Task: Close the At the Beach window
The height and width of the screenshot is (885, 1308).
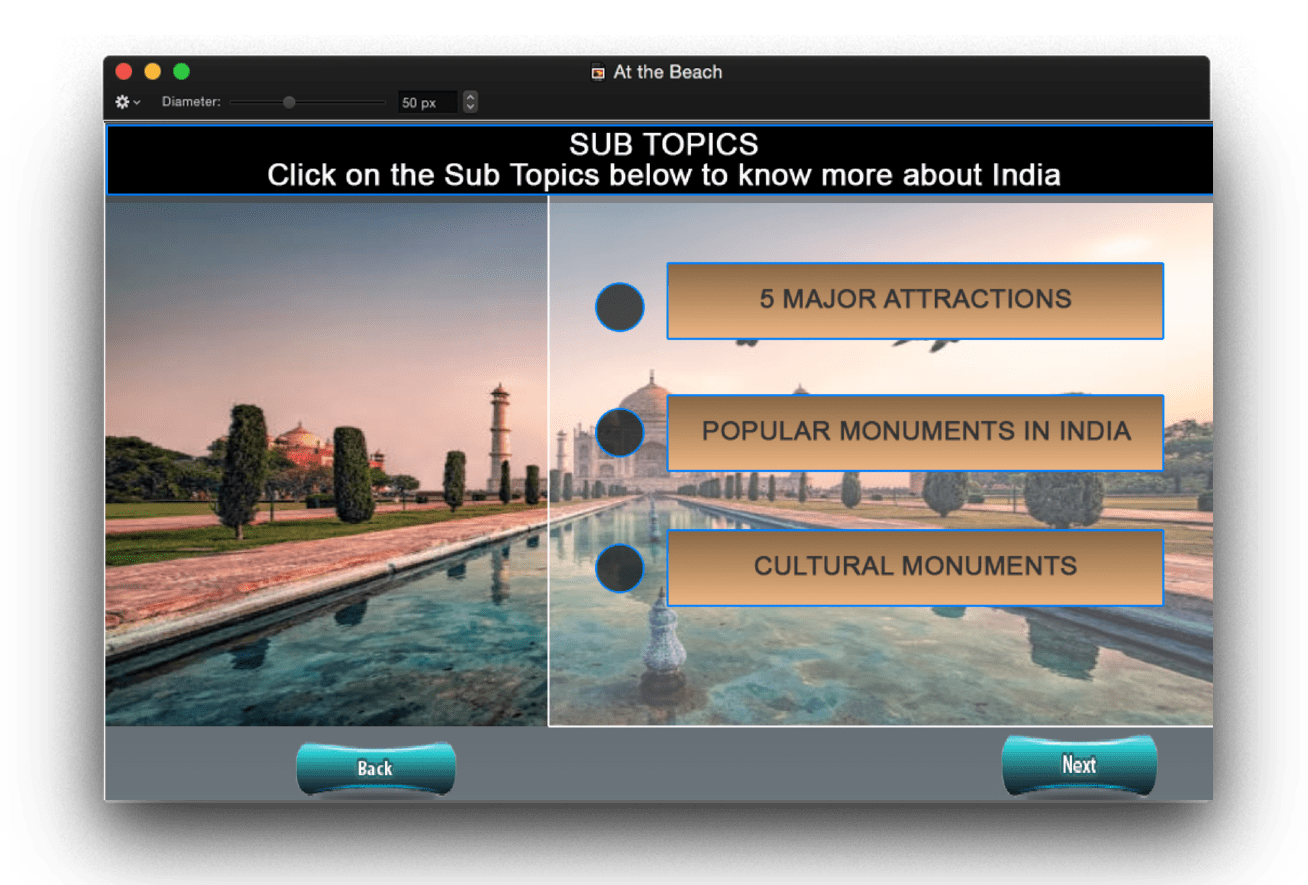Action: (x=124, y=71)
